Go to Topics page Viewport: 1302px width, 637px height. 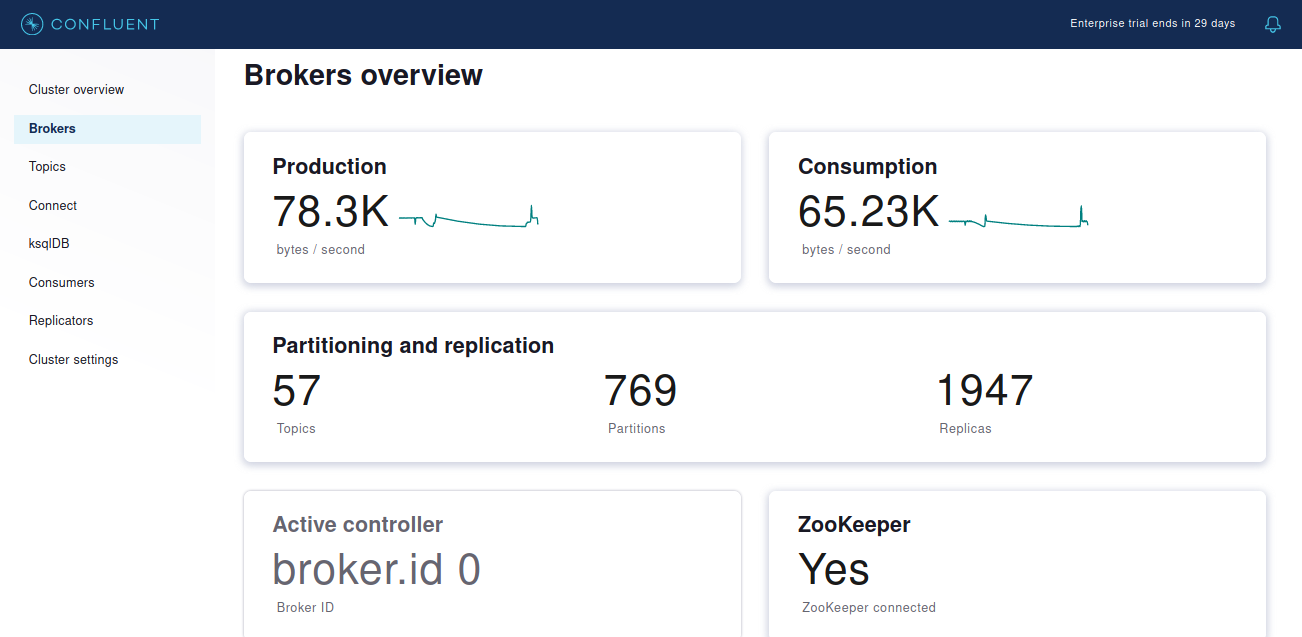48,167
